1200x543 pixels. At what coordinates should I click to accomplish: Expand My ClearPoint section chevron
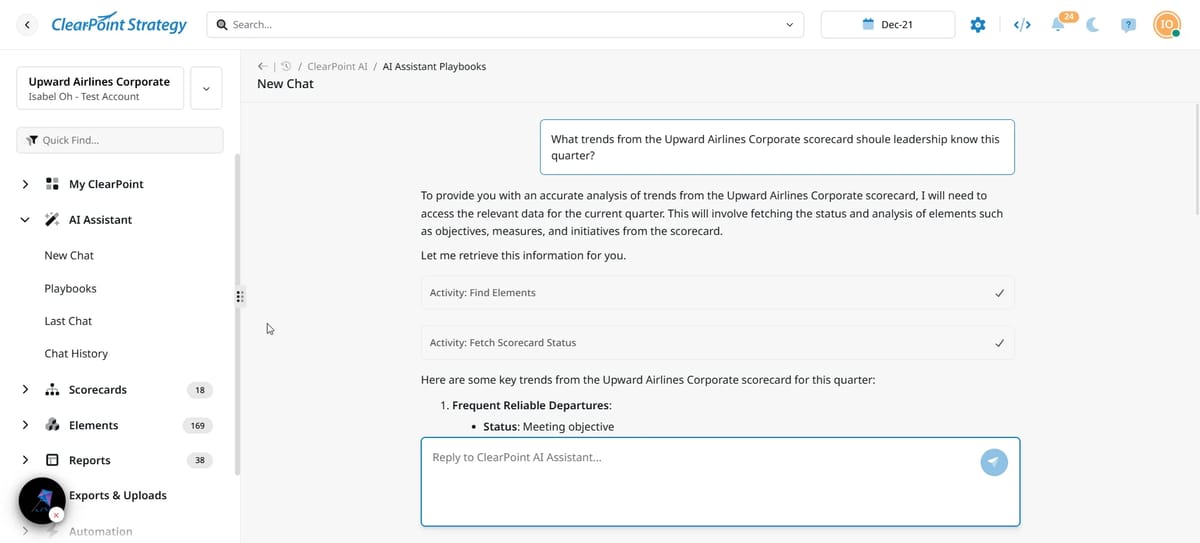(x=25, y=184)
